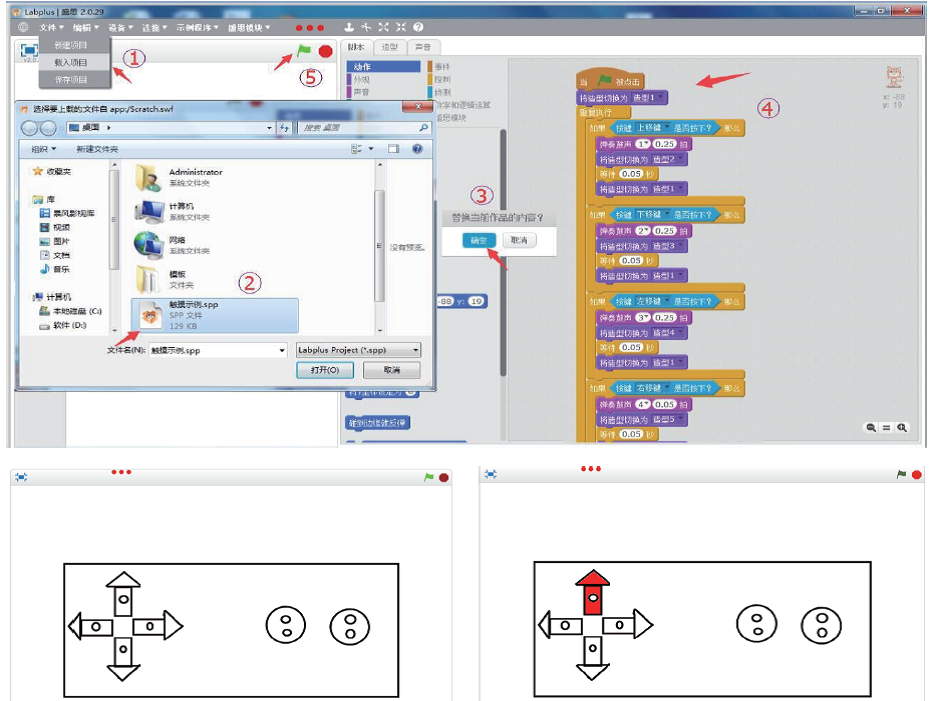Zoom in the scripts area with plus magnifier

[x=902, y=427]
